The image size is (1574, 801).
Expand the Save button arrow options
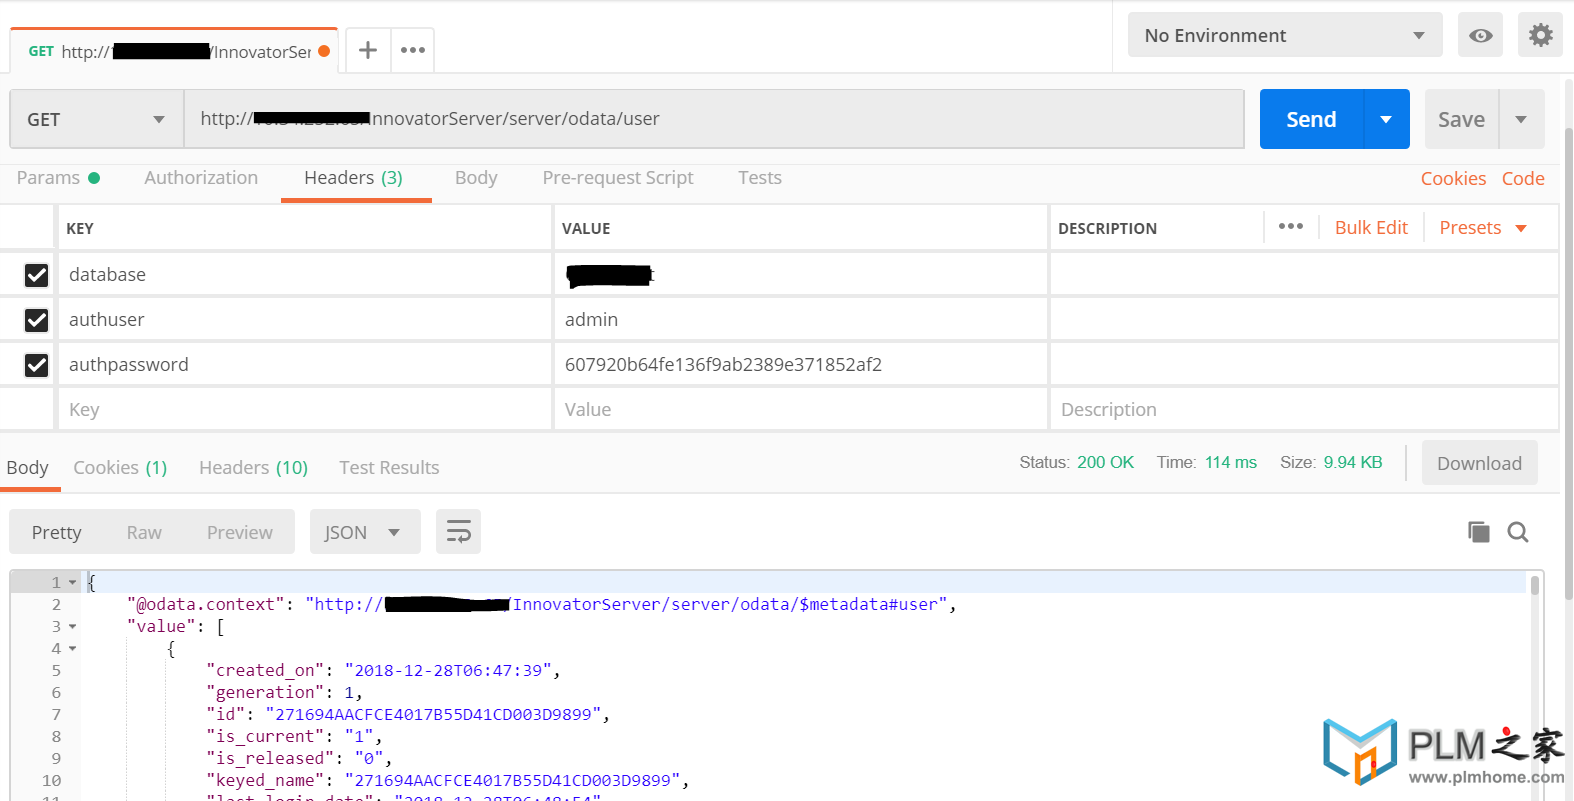point(1521,119)
